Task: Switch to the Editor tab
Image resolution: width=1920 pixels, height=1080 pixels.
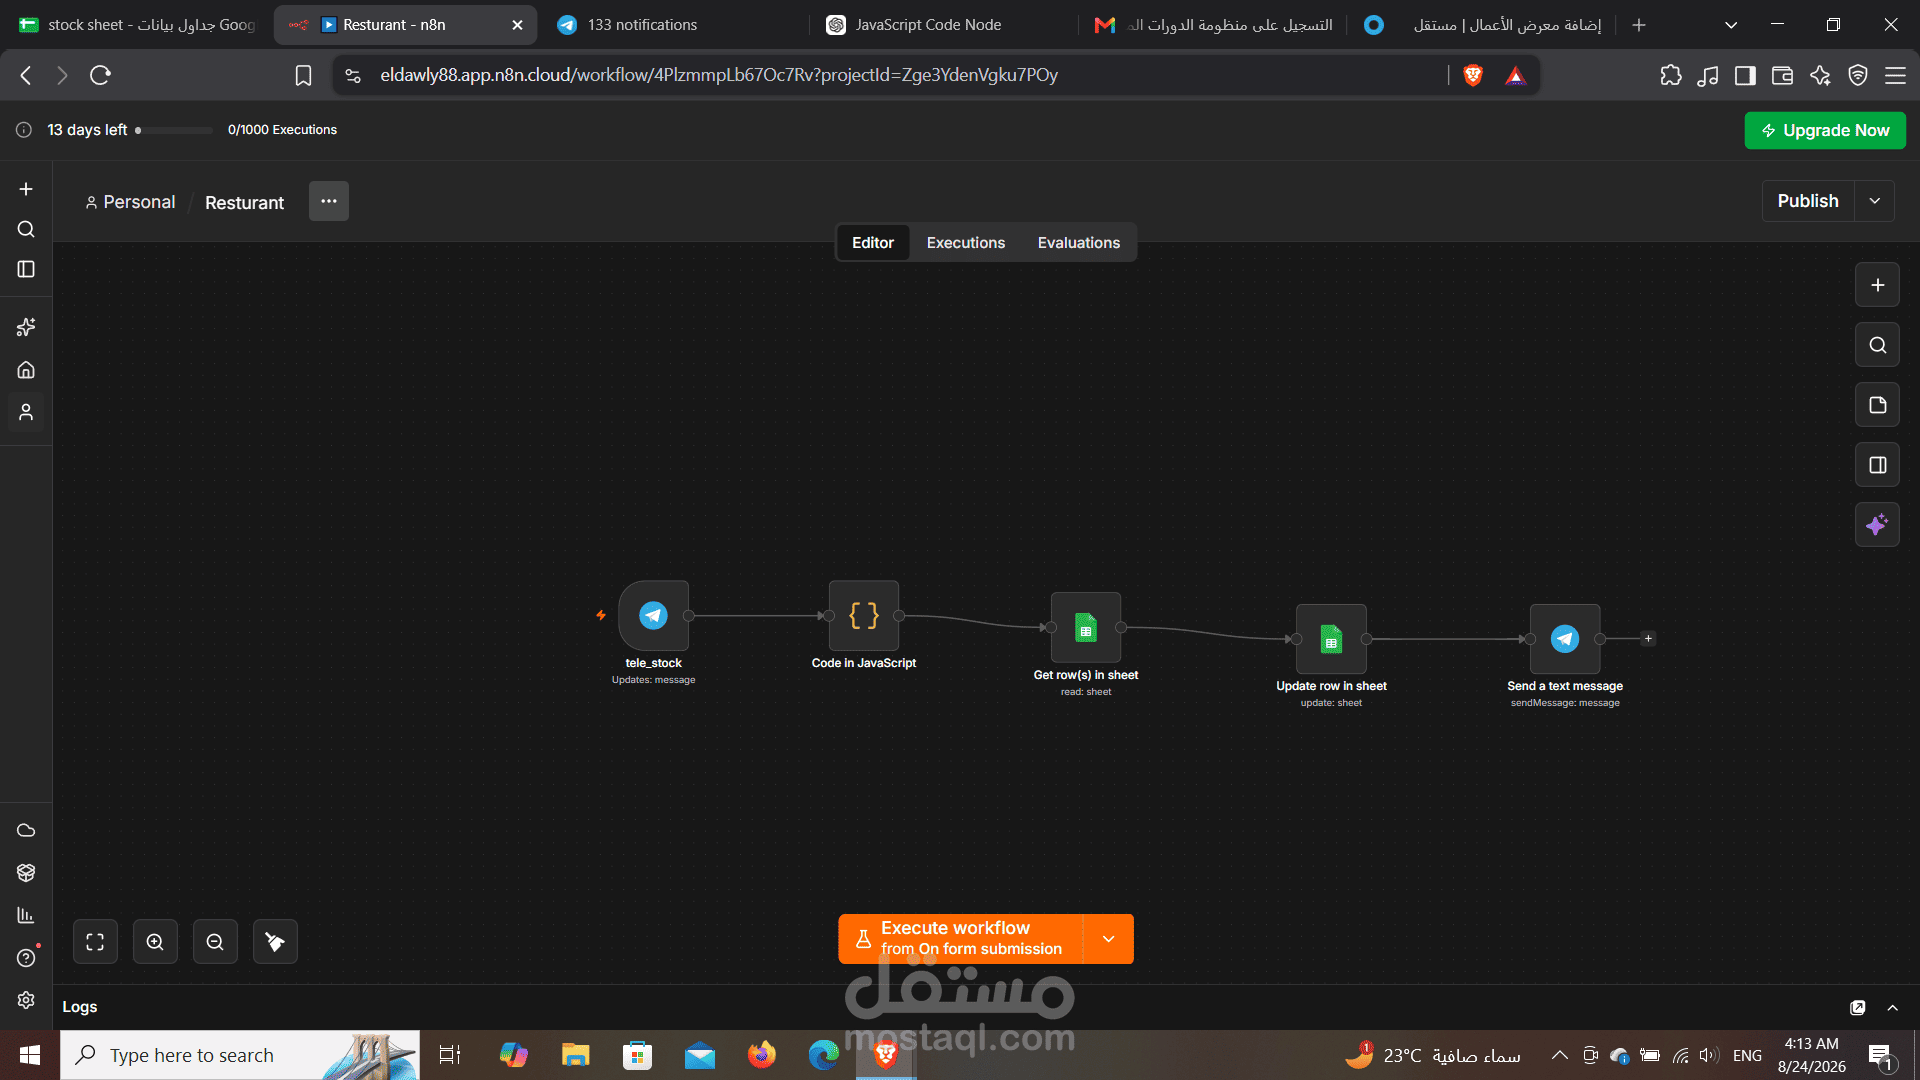Action: pyautogui.click(x=873, y=243)
